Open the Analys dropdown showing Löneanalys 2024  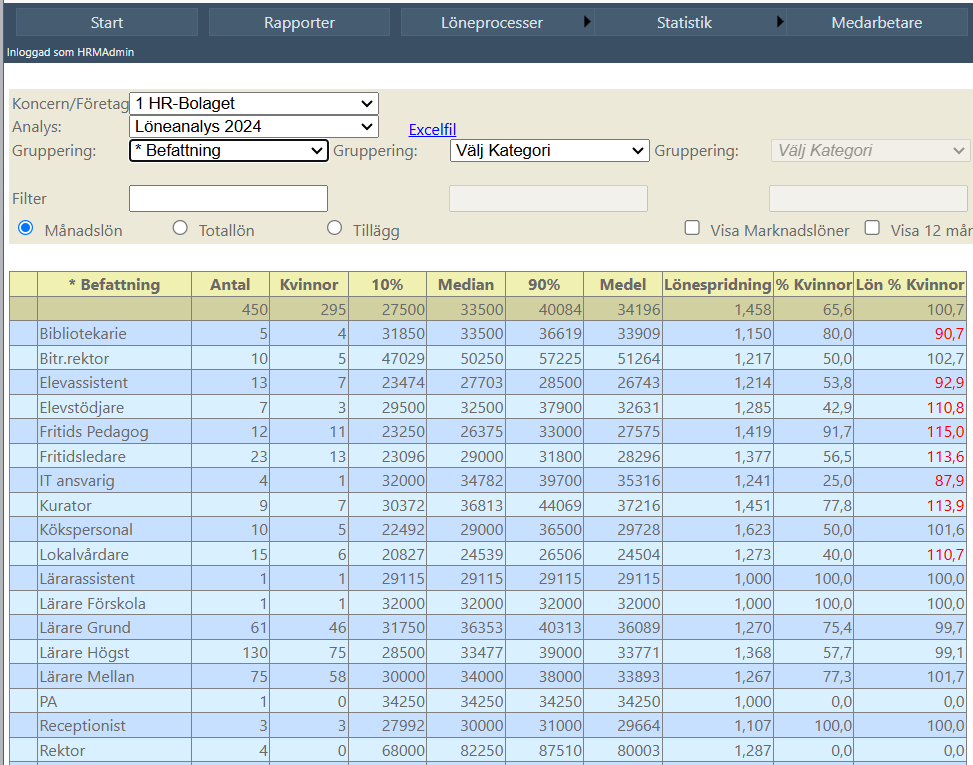[x=254, y=127]
